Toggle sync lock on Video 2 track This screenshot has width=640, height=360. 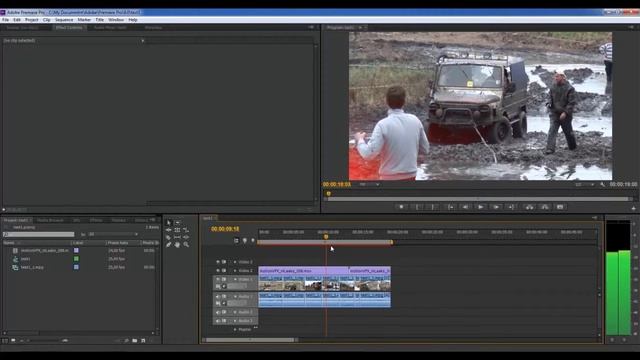click(x=224, y=271)
